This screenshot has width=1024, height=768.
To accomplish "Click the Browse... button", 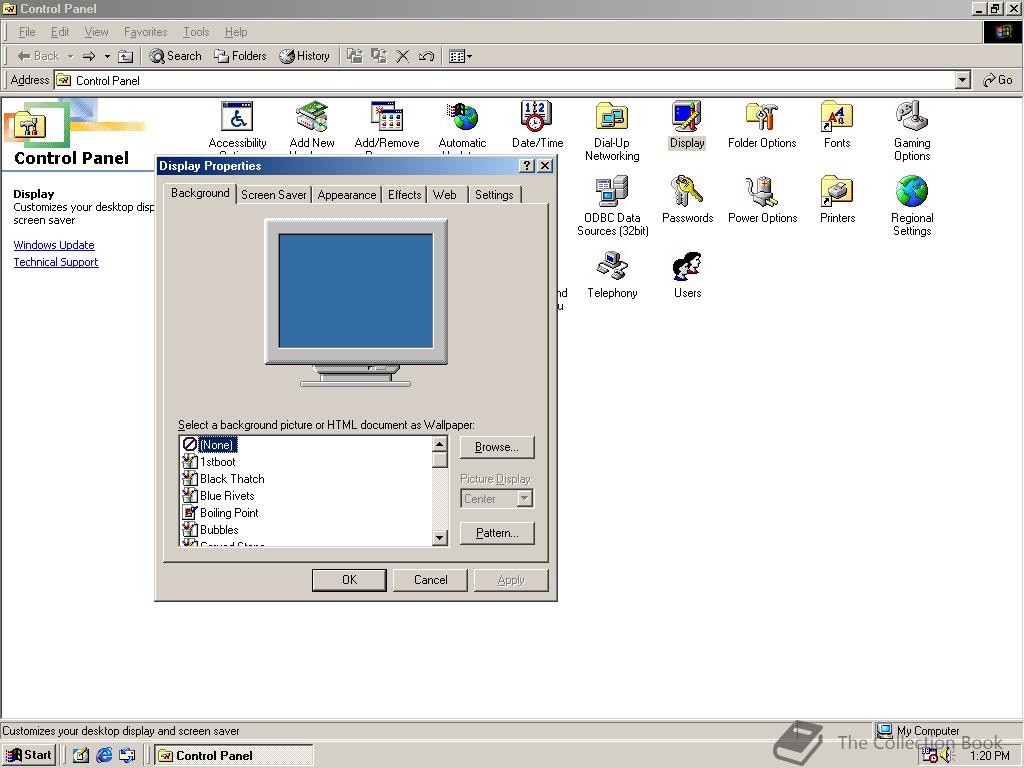I will click(497, 447).
